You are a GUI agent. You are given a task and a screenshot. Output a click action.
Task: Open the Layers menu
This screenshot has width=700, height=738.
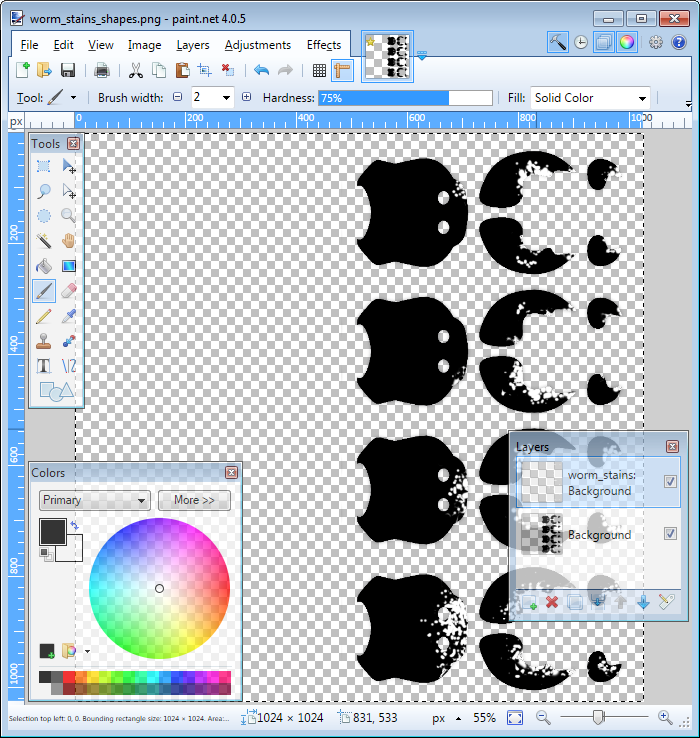pyautogui.click(x=193, y=45)
